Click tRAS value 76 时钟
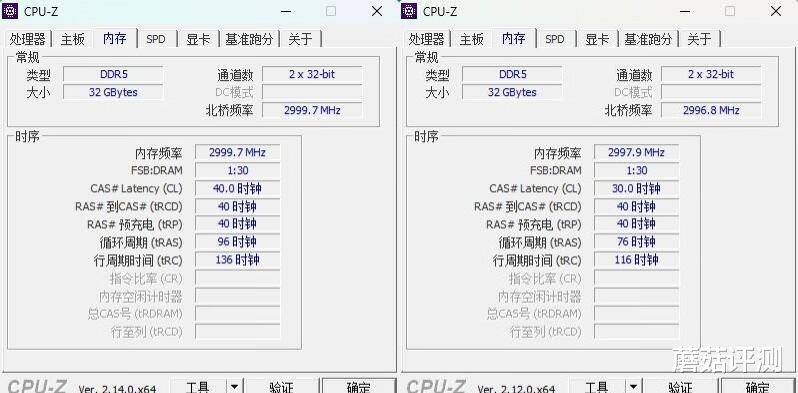798x393 pixels. point(637,242)
